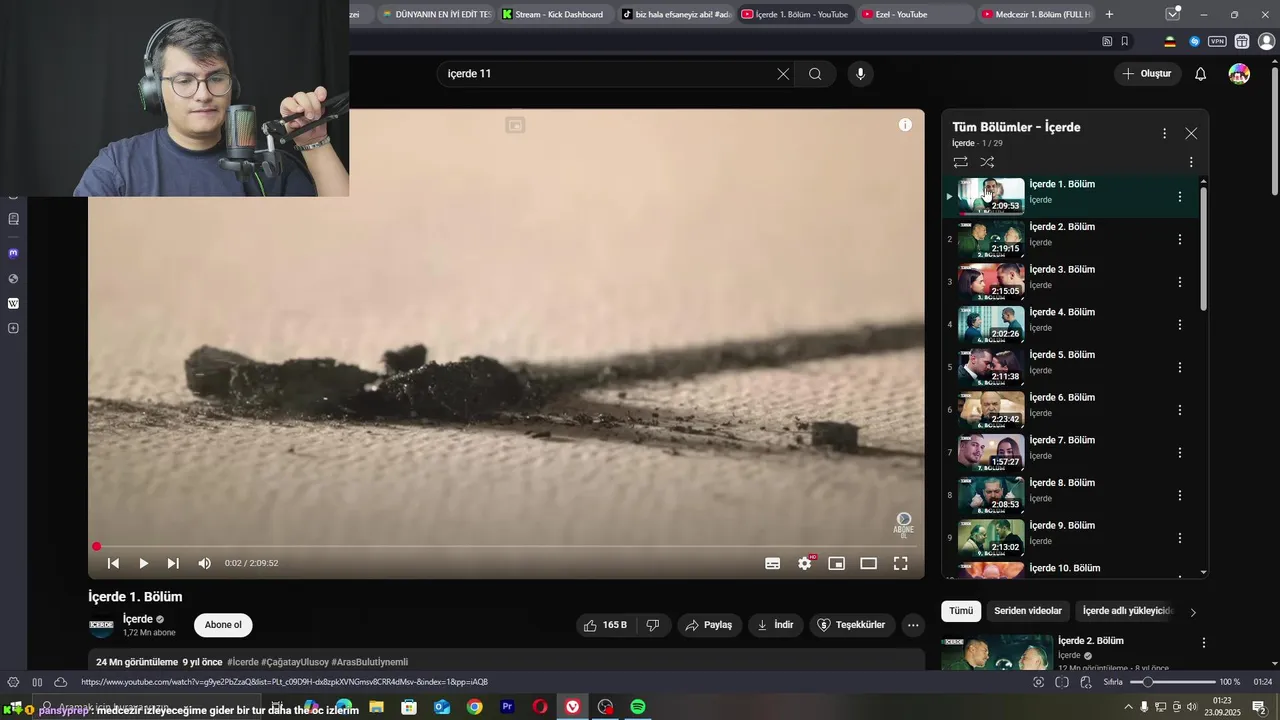
Task: Enter fullscreen mode
Action: [900, 563]
